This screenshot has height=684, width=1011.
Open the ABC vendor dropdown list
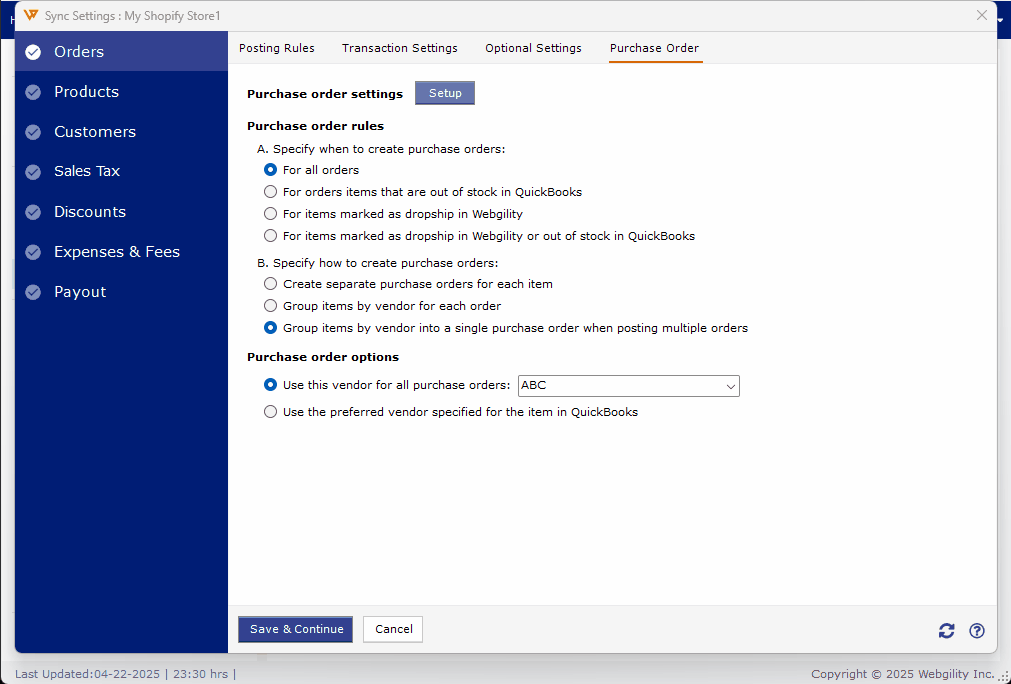click(731, 385)
